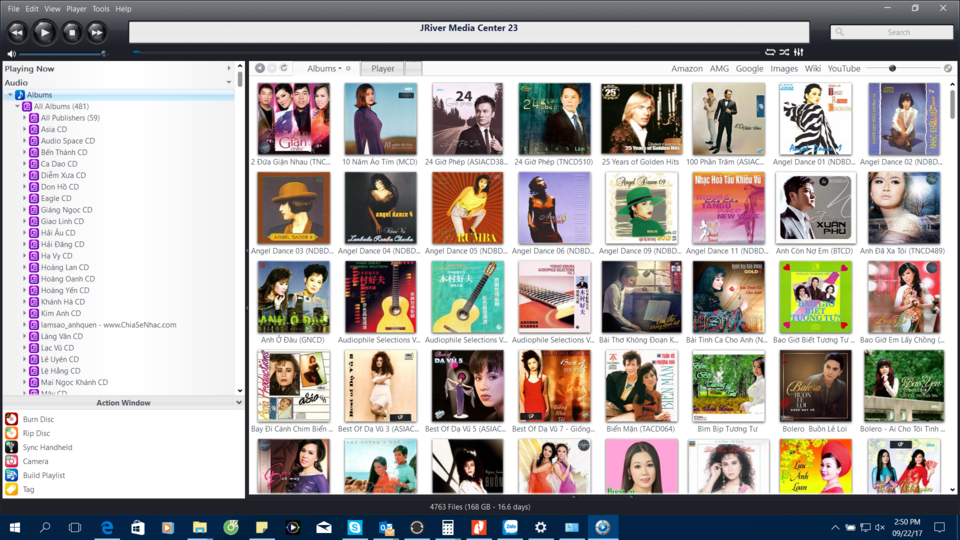Open the File menu
960x540 pixels.
tap(13, 9)
